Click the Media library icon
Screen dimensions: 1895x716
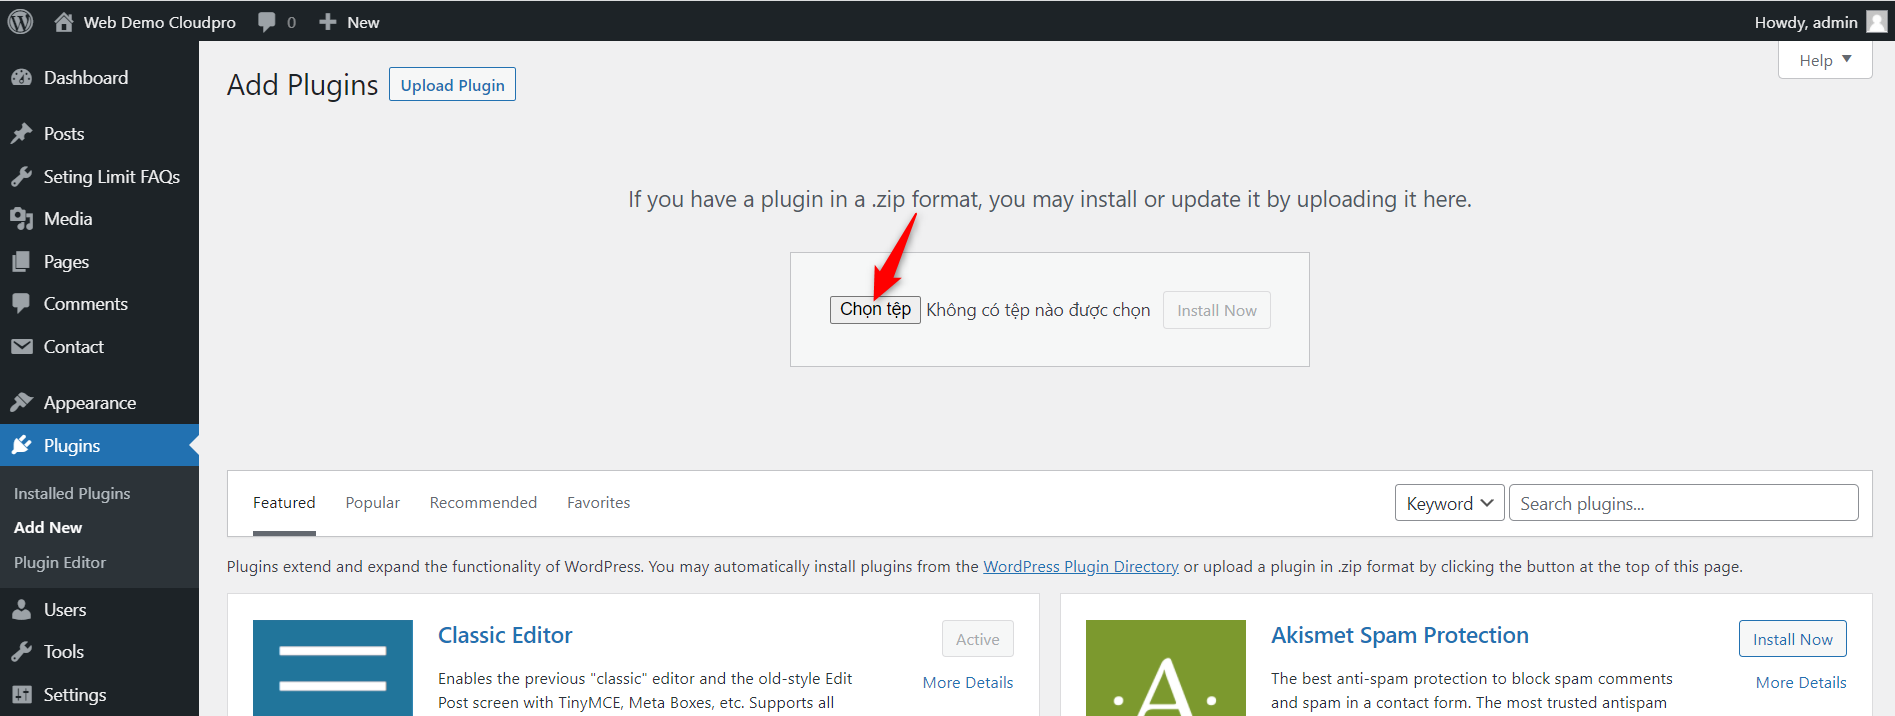(22, 219)
